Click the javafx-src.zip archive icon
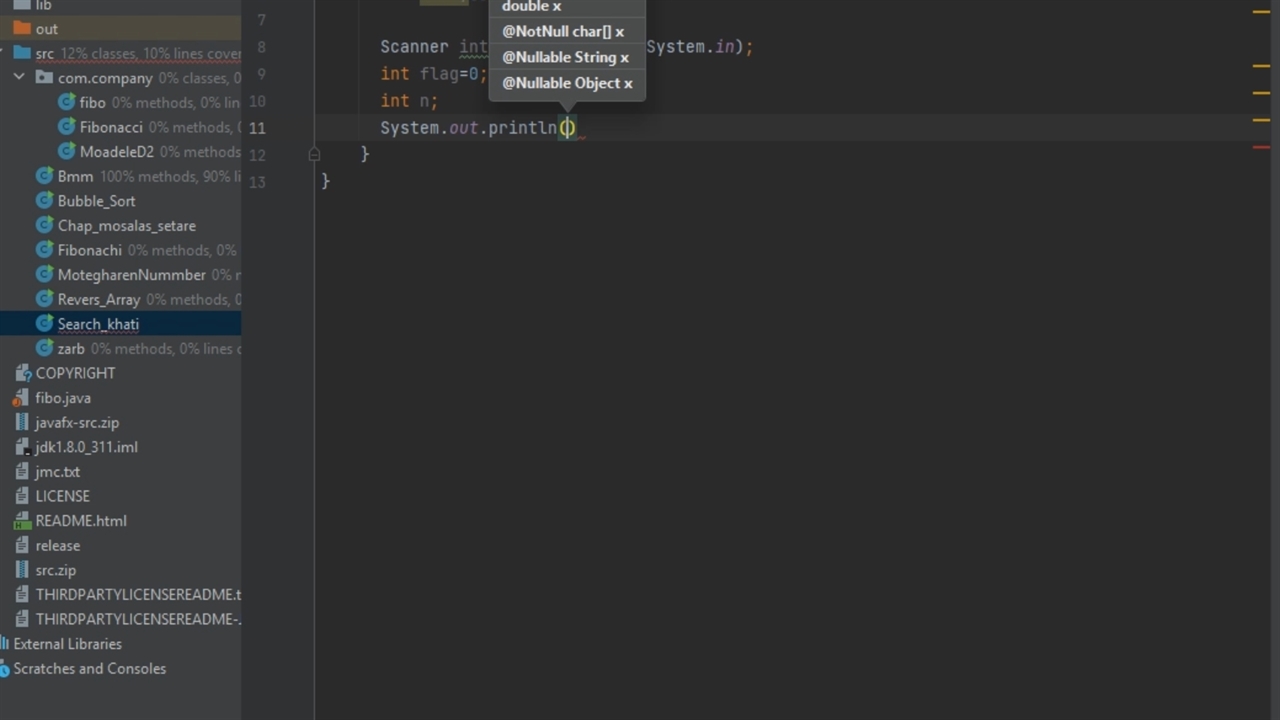This screenshot has height=720, width=1280. point(22,423)
